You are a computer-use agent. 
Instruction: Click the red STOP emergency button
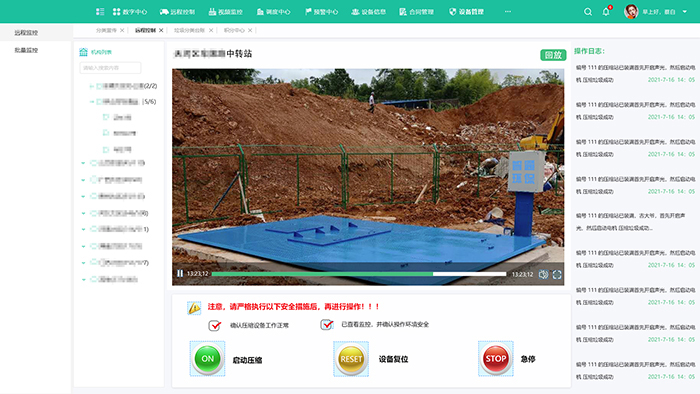pyautogui.click(x=496, y=359)
